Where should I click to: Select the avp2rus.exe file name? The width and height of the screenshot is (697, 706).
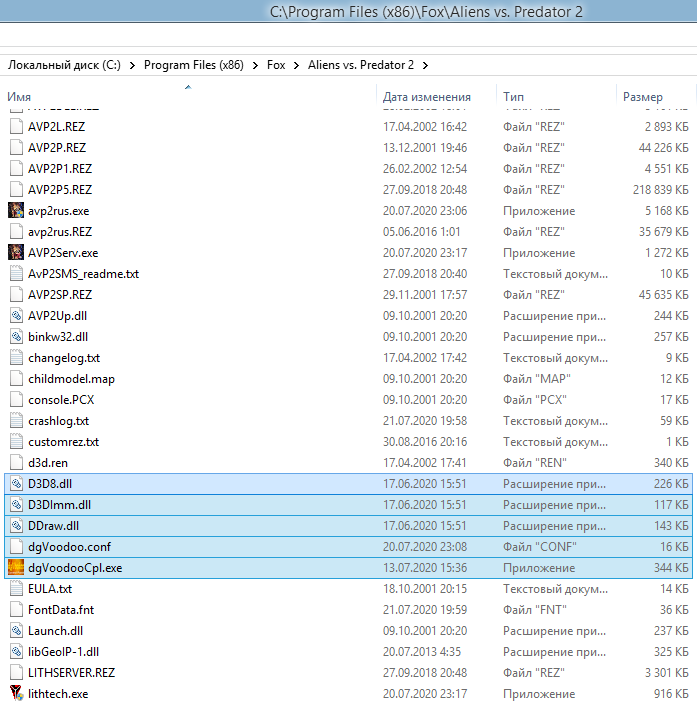coord(59,211)
